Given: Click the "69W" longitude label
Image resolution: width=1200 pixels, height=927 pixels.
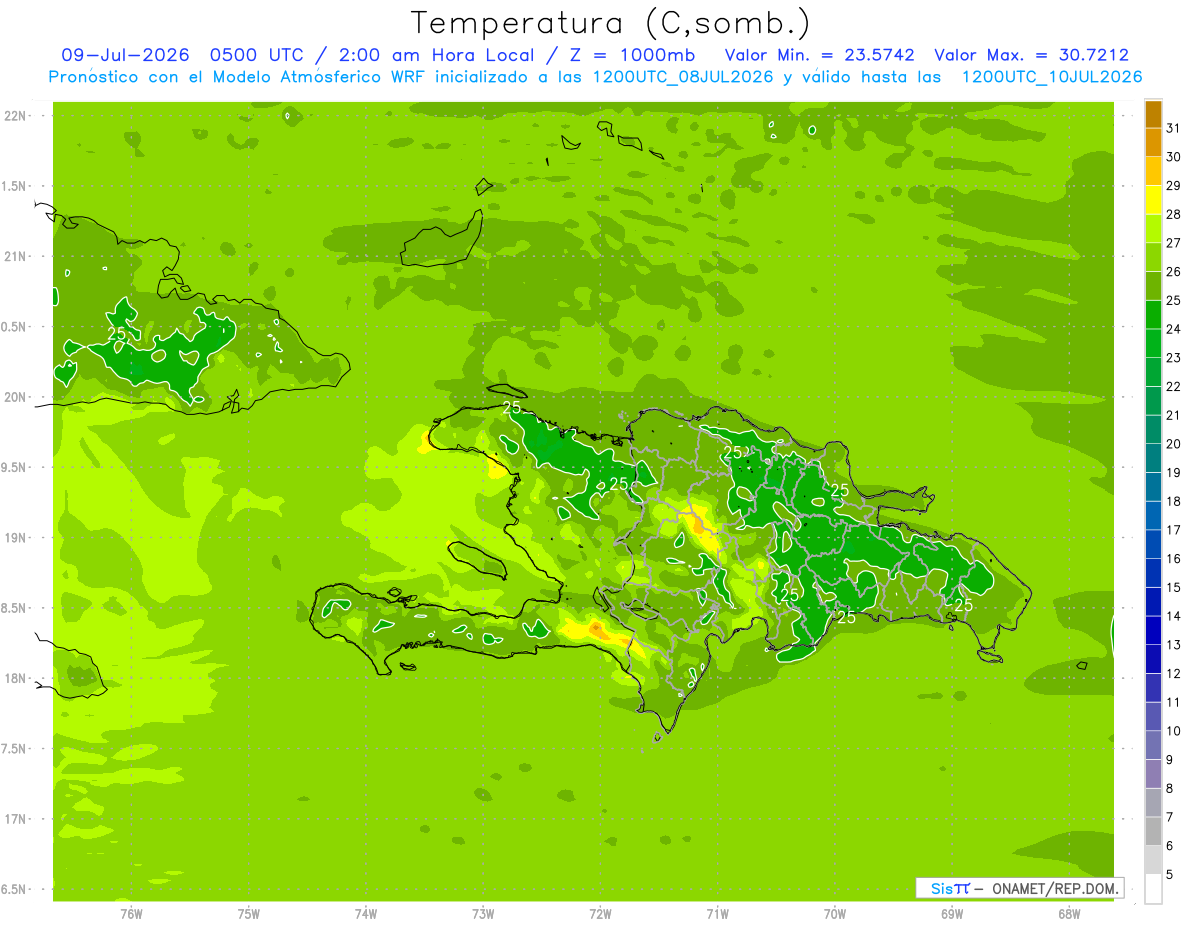Looking at the screenshot, I should [952, 913].
